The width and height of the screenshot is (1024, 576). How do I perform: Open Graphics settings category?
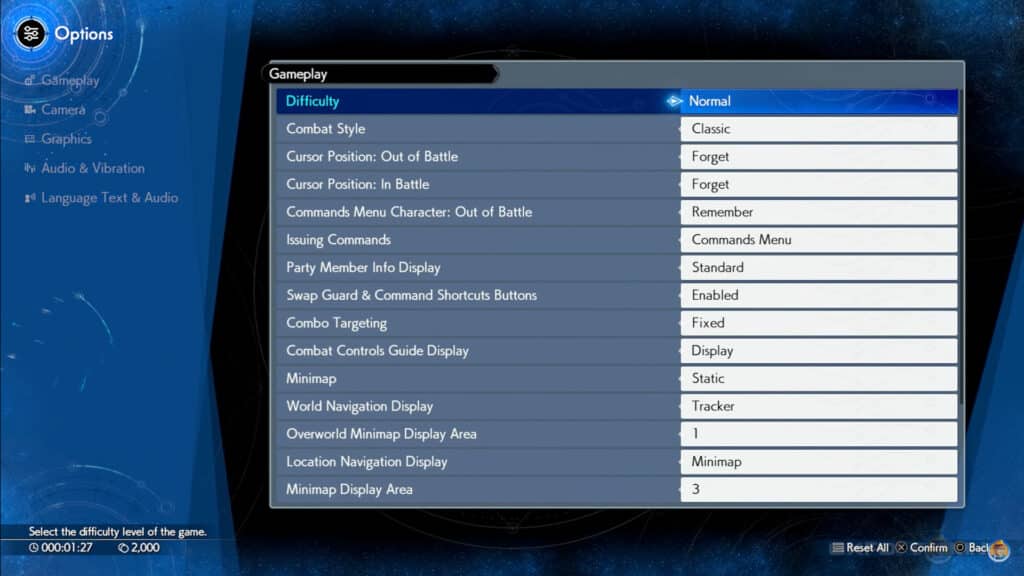[66, 138]
